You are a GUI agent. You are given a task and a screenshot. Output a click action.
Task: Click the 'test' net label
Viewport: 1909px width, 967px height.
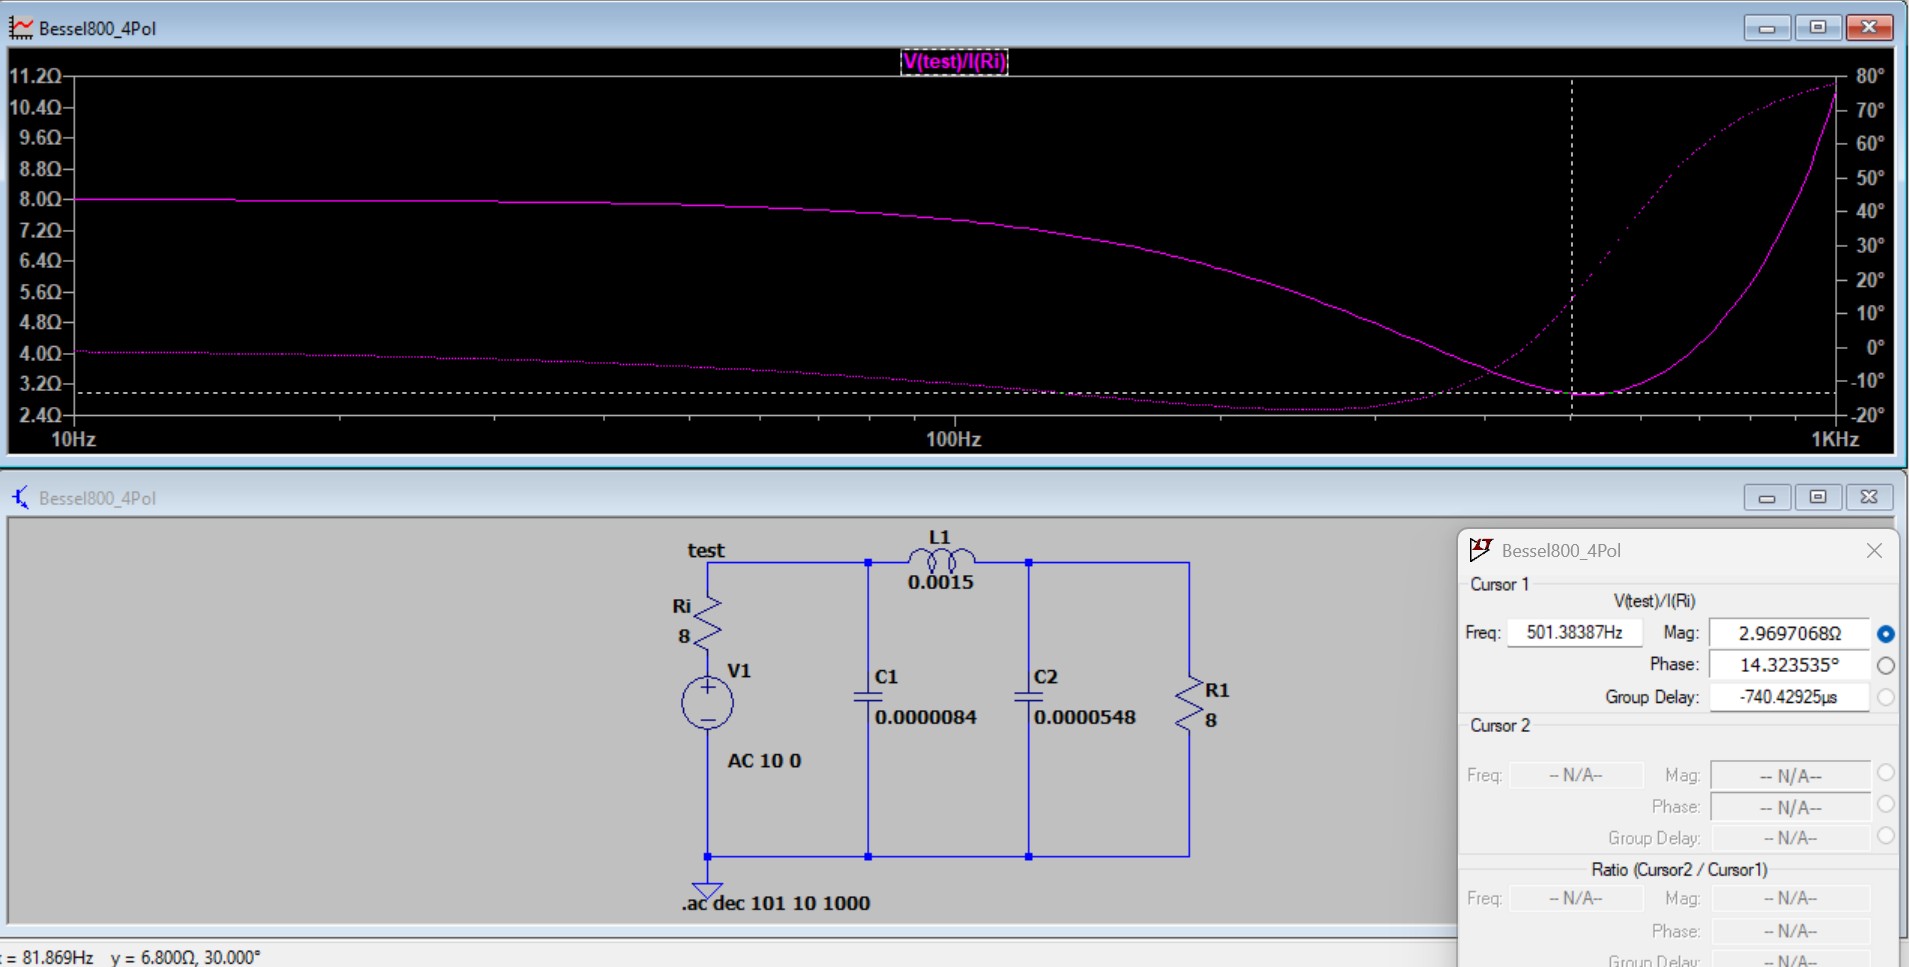[x=705, y=550]
